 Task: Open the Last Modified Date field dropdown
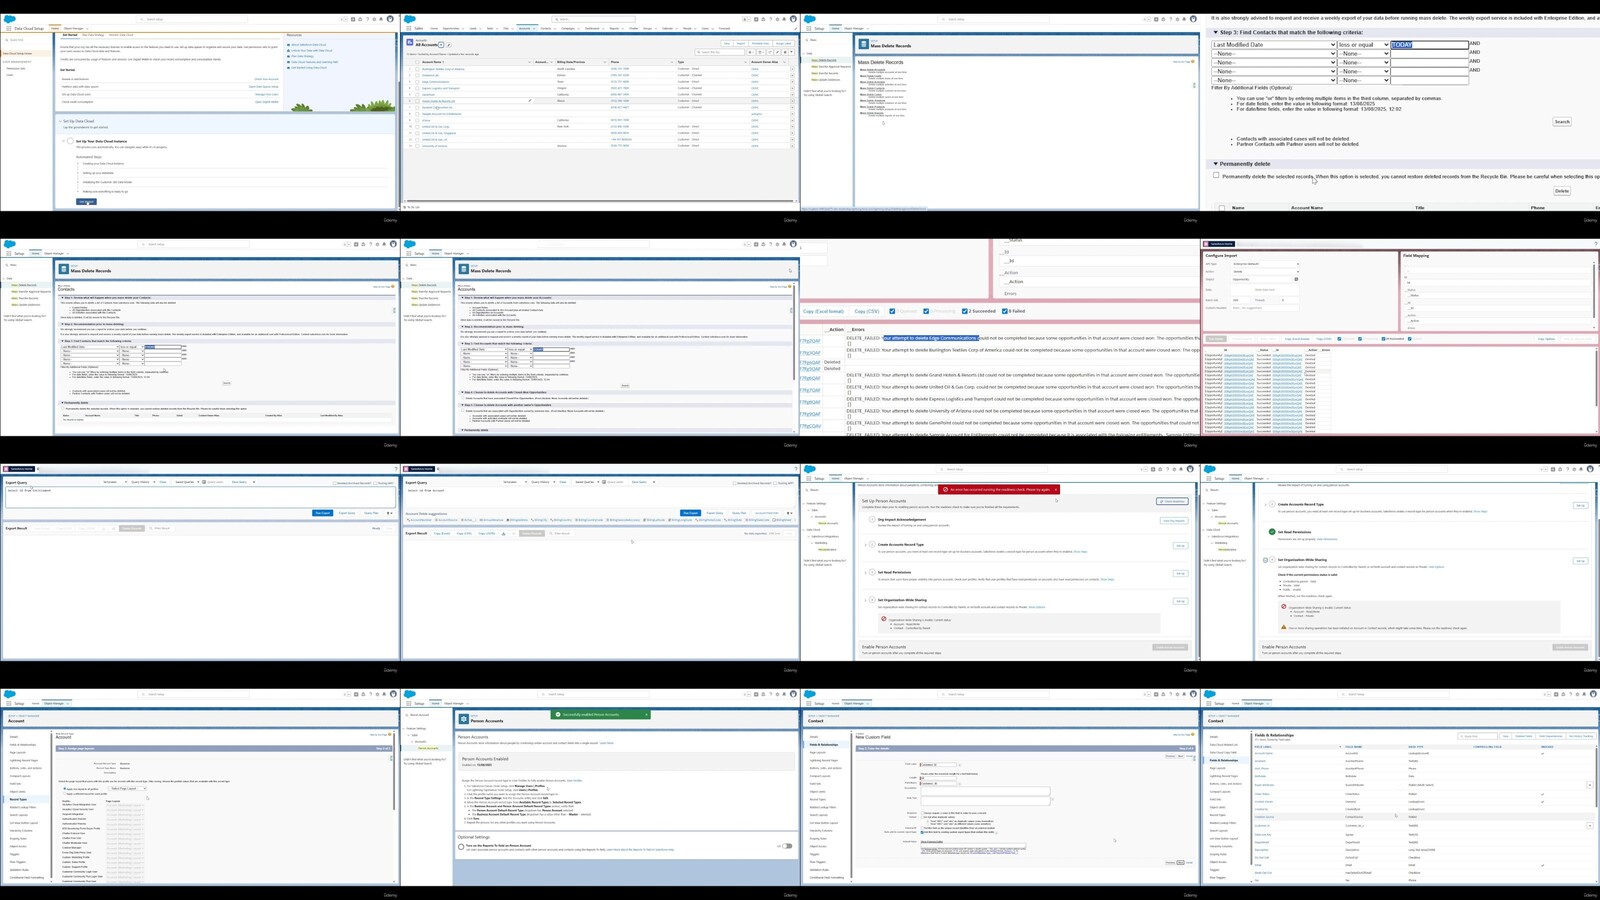tap(1274, 45)
